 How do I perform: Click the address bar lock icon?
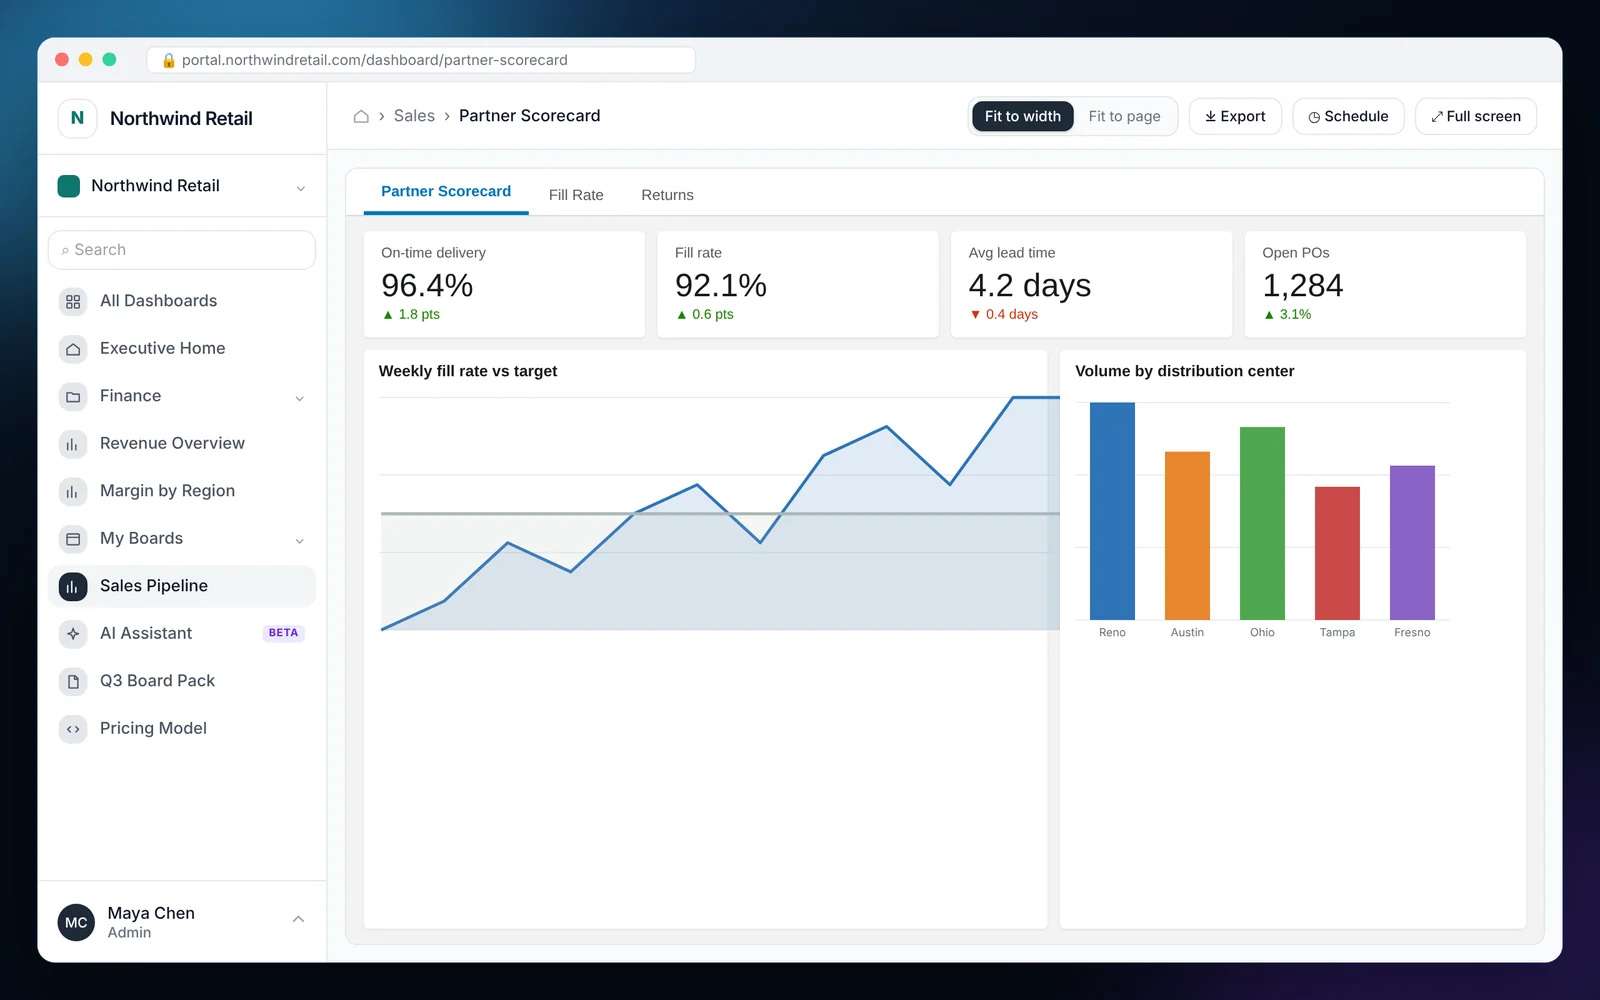169,60
